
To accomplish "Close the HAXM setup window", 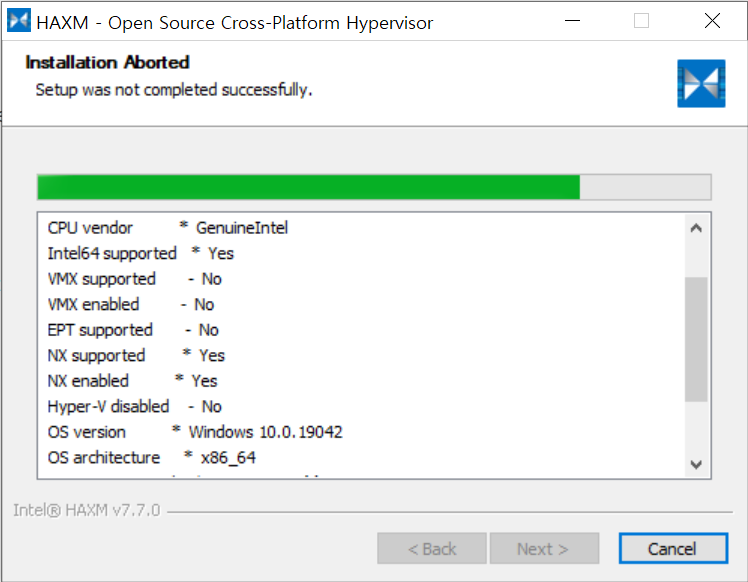I will (x=712, y=21).
